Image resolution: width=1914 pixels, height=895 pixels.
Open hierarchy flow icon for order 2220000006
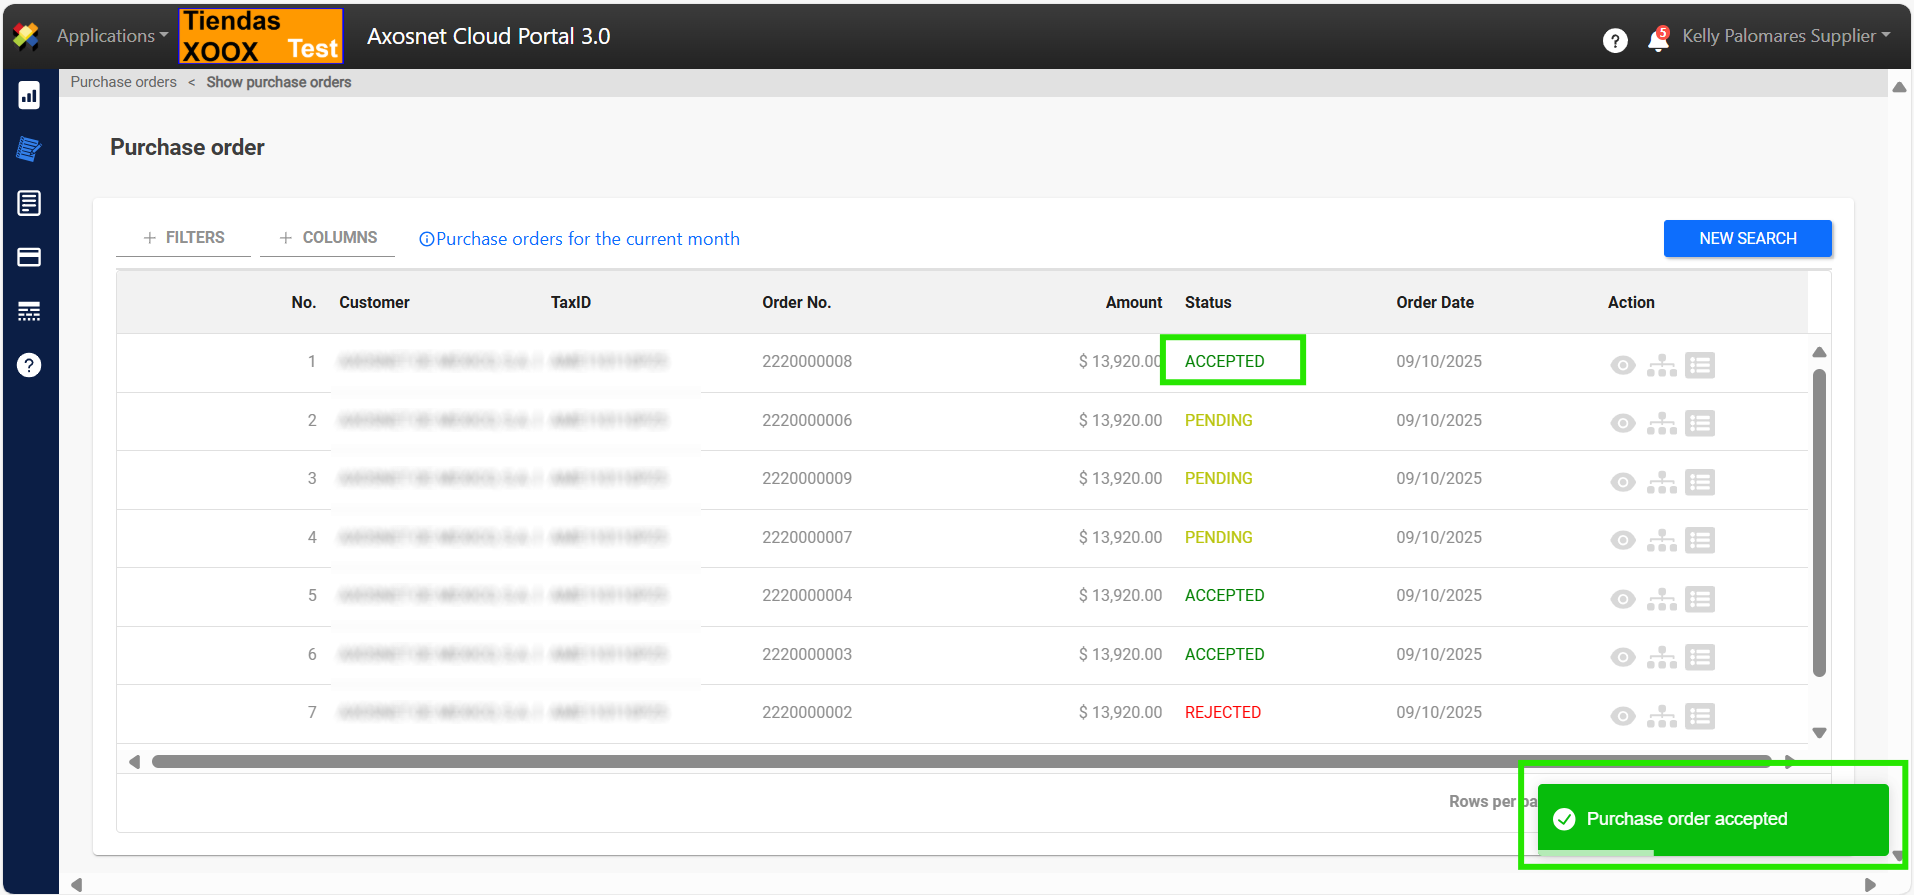tap(1661, 424)
